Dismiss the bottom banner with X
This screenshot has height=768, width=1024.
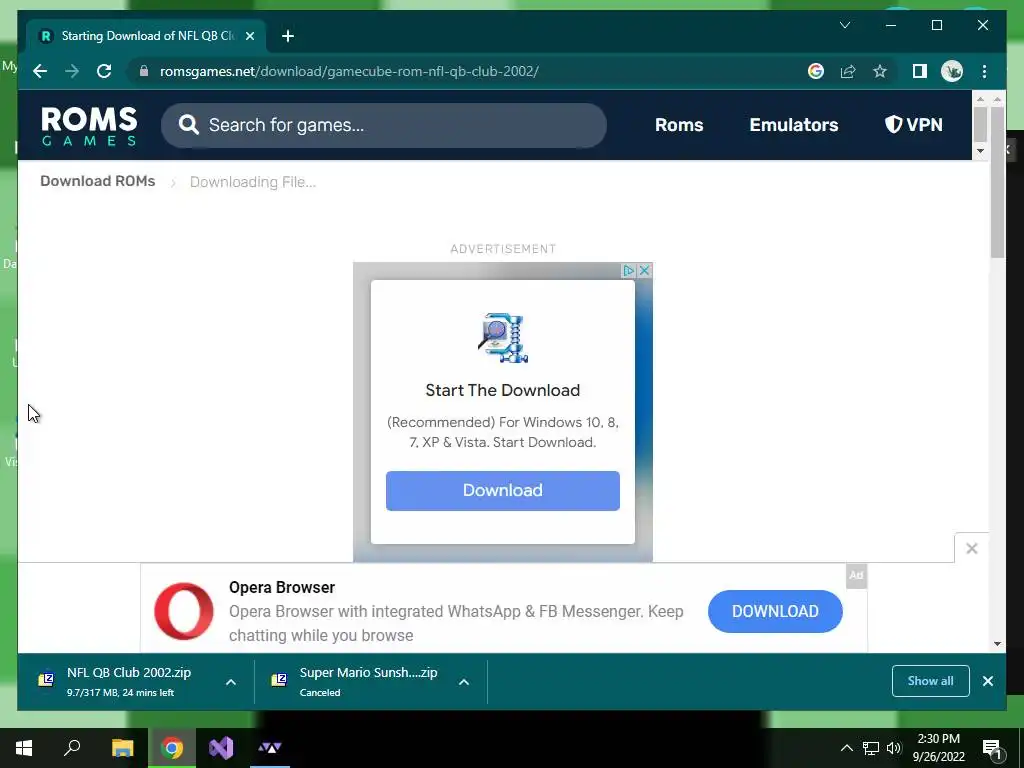pos(972,549)
